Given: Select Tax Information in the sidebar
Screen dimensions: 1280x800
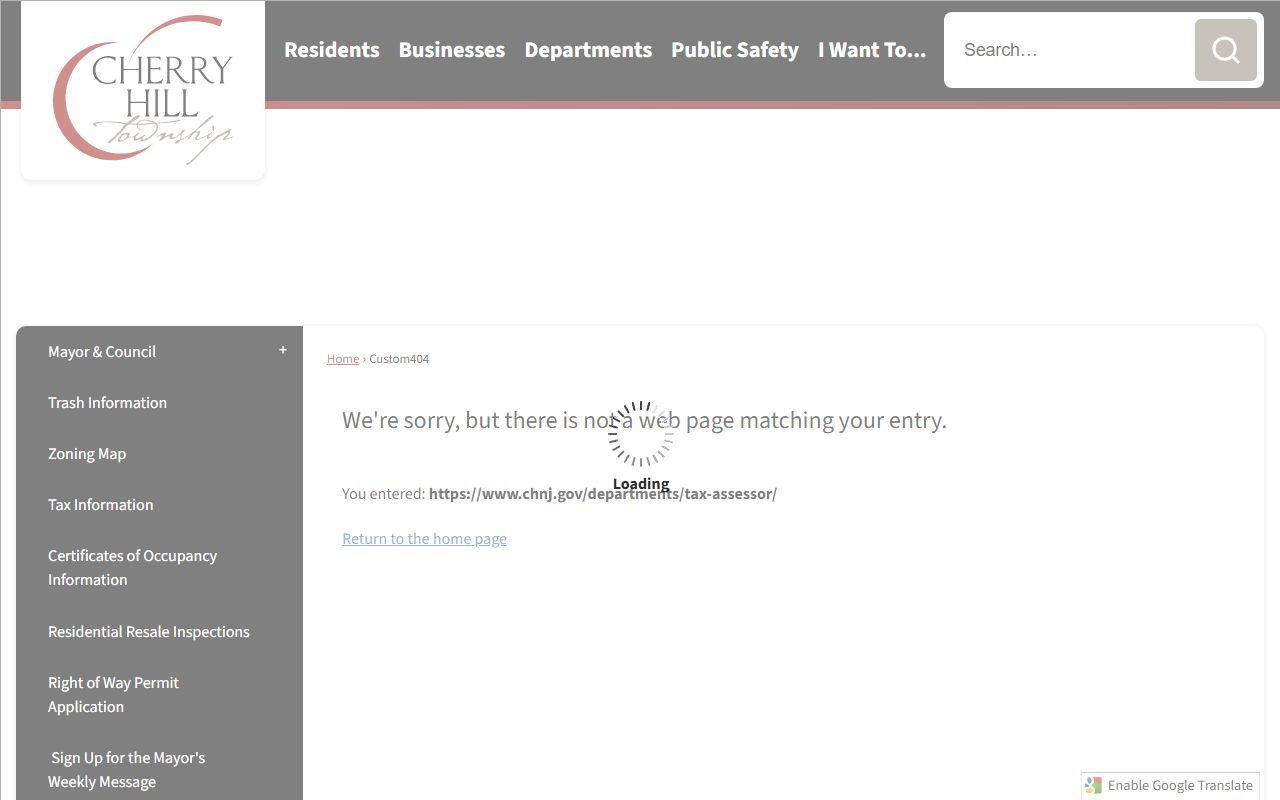Looking at the screenshot, I should coord(100,505).
